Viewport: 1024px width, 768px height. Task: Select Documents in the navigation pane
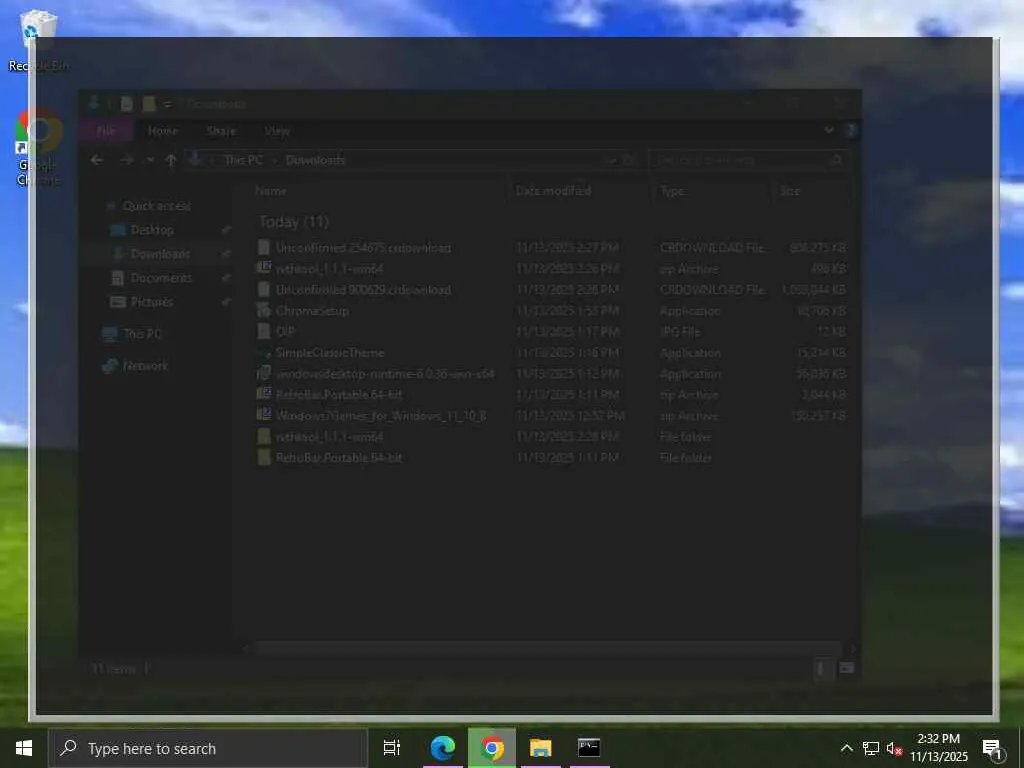[x=161, y=278]
